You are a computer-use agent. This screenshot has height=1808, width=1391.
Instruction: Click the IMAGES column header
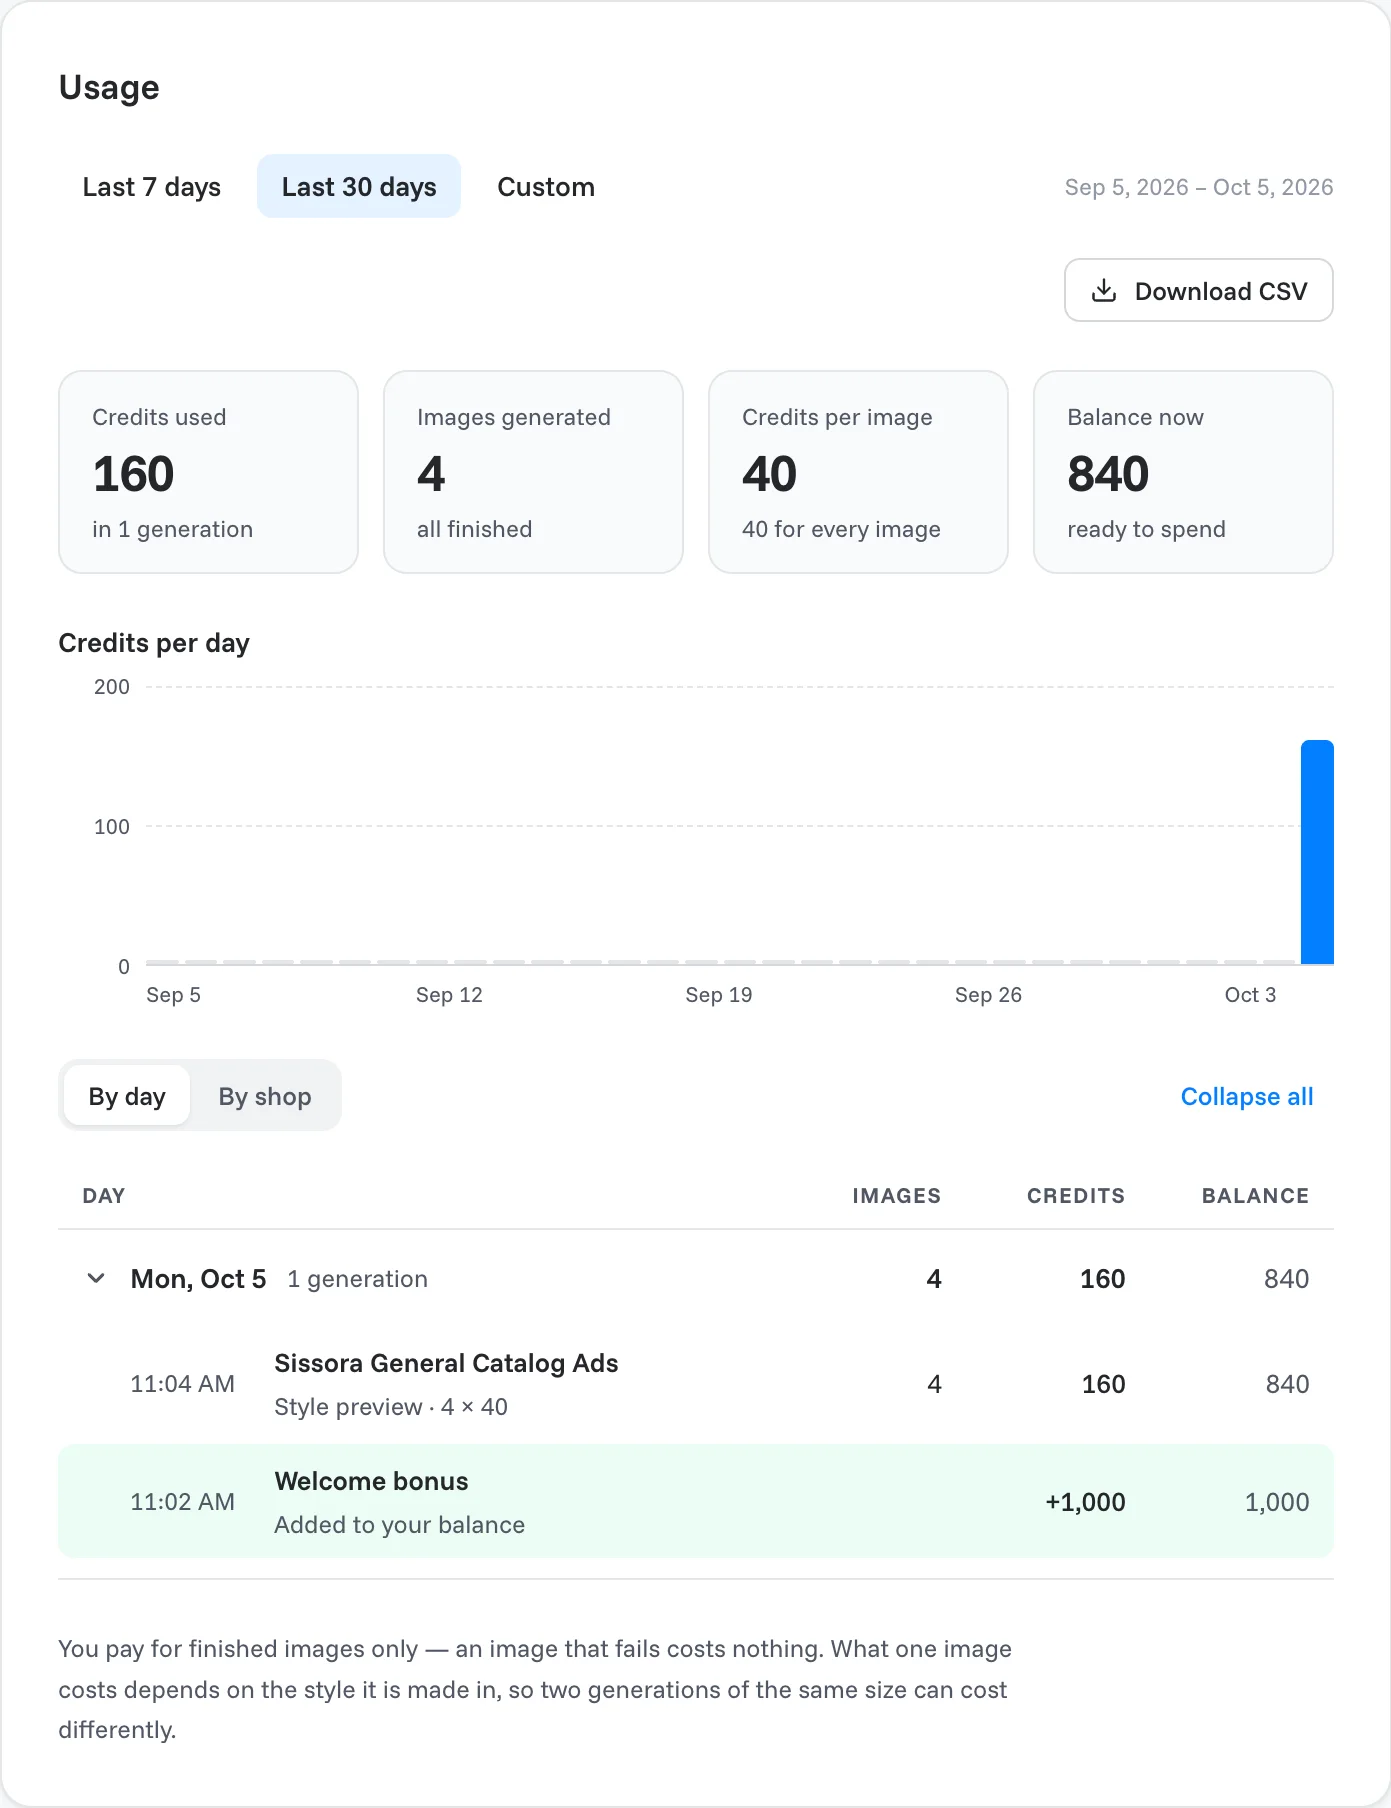[897, 1196]
